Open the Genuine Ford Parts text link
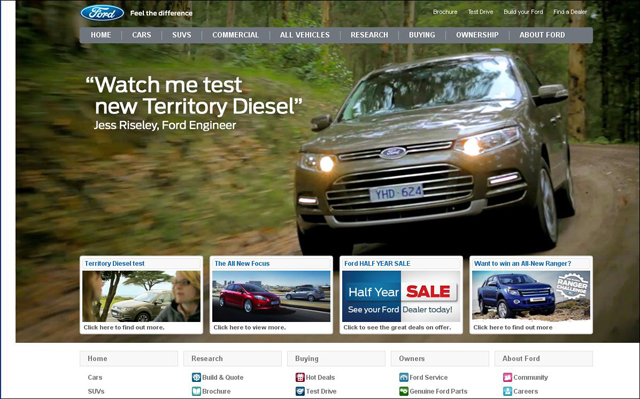 (438, 391)
